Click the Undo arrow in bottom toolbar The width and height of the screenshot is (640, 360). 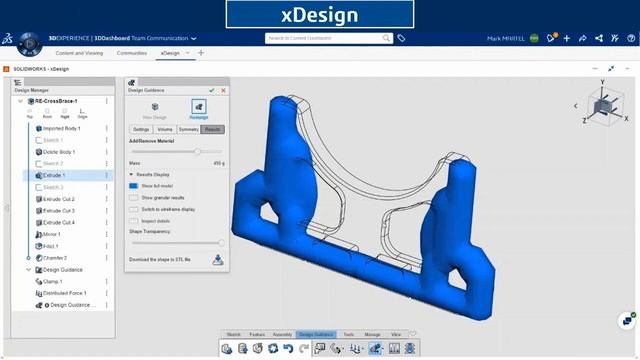pyautogui.click(x=288, y=348)
